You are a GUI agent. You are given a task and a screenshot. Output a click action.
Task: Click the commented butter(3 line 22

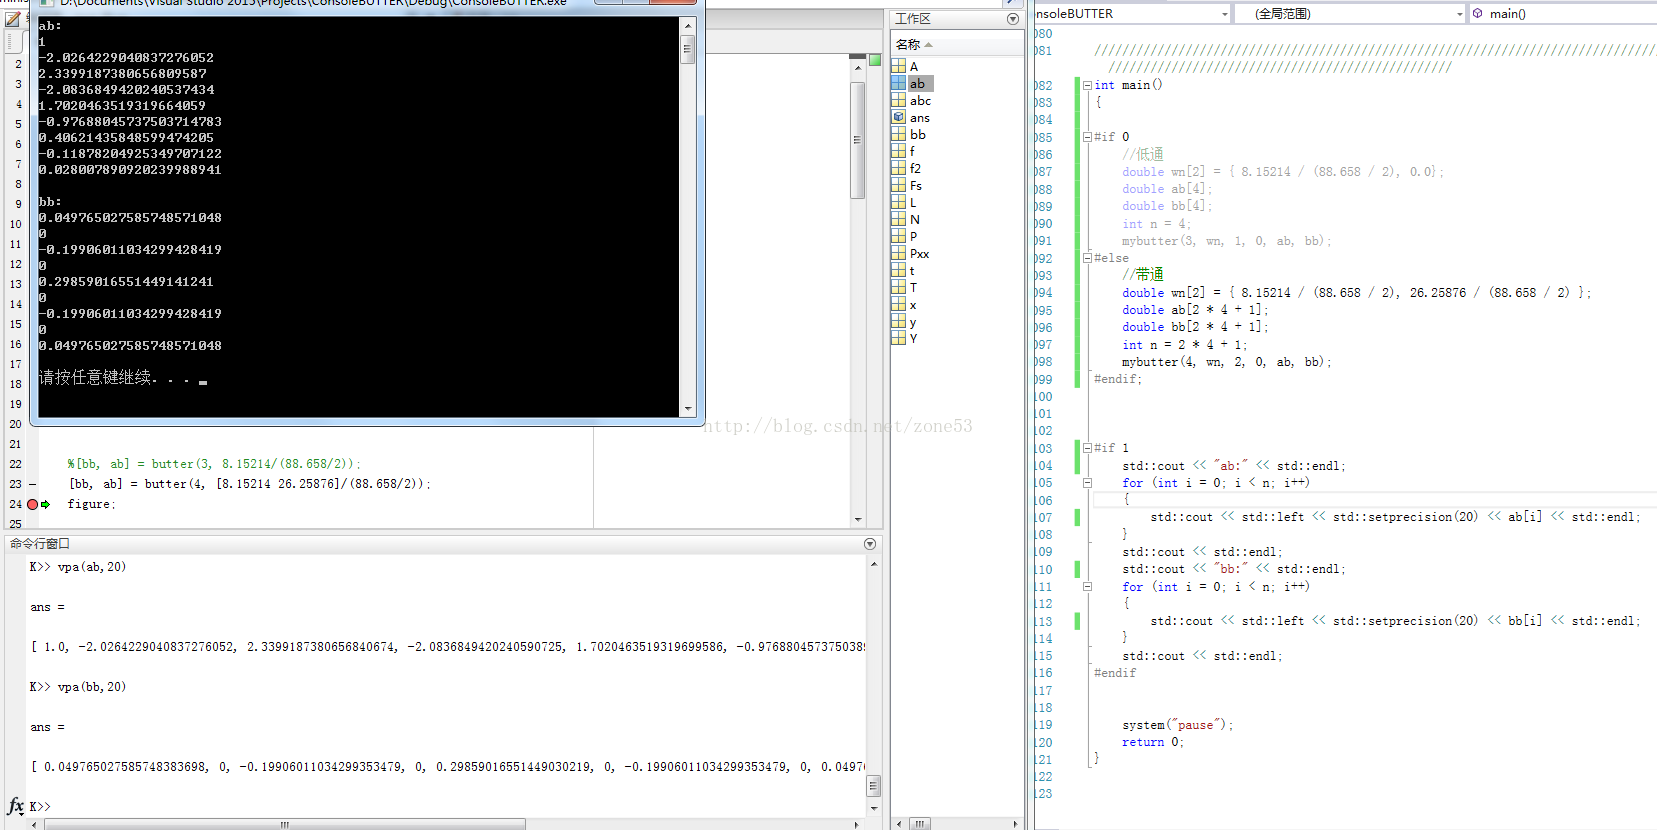click(x=214, y=464)
